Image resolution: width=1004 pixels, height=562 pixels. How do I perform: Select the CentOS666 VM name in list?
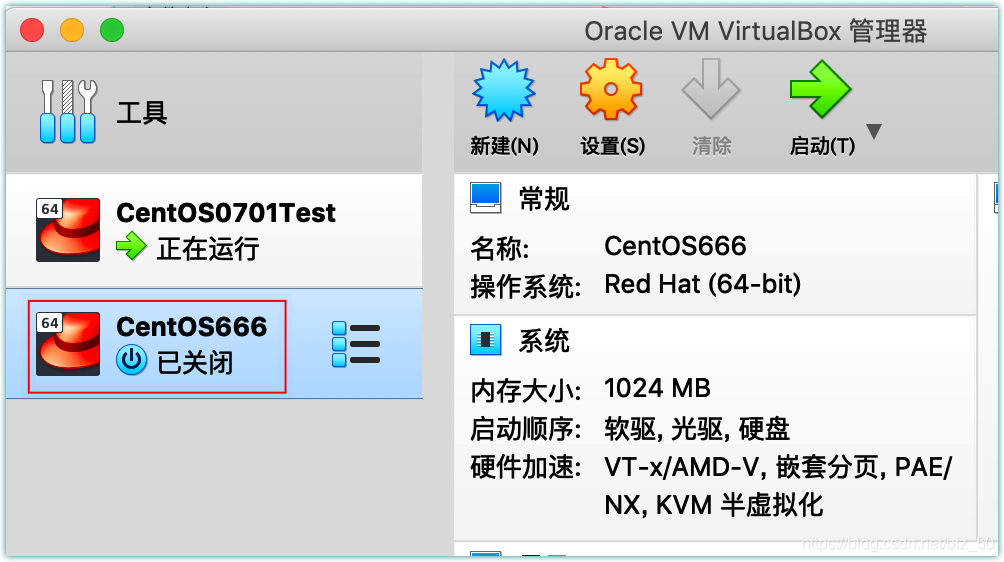(x=191, y=326)
